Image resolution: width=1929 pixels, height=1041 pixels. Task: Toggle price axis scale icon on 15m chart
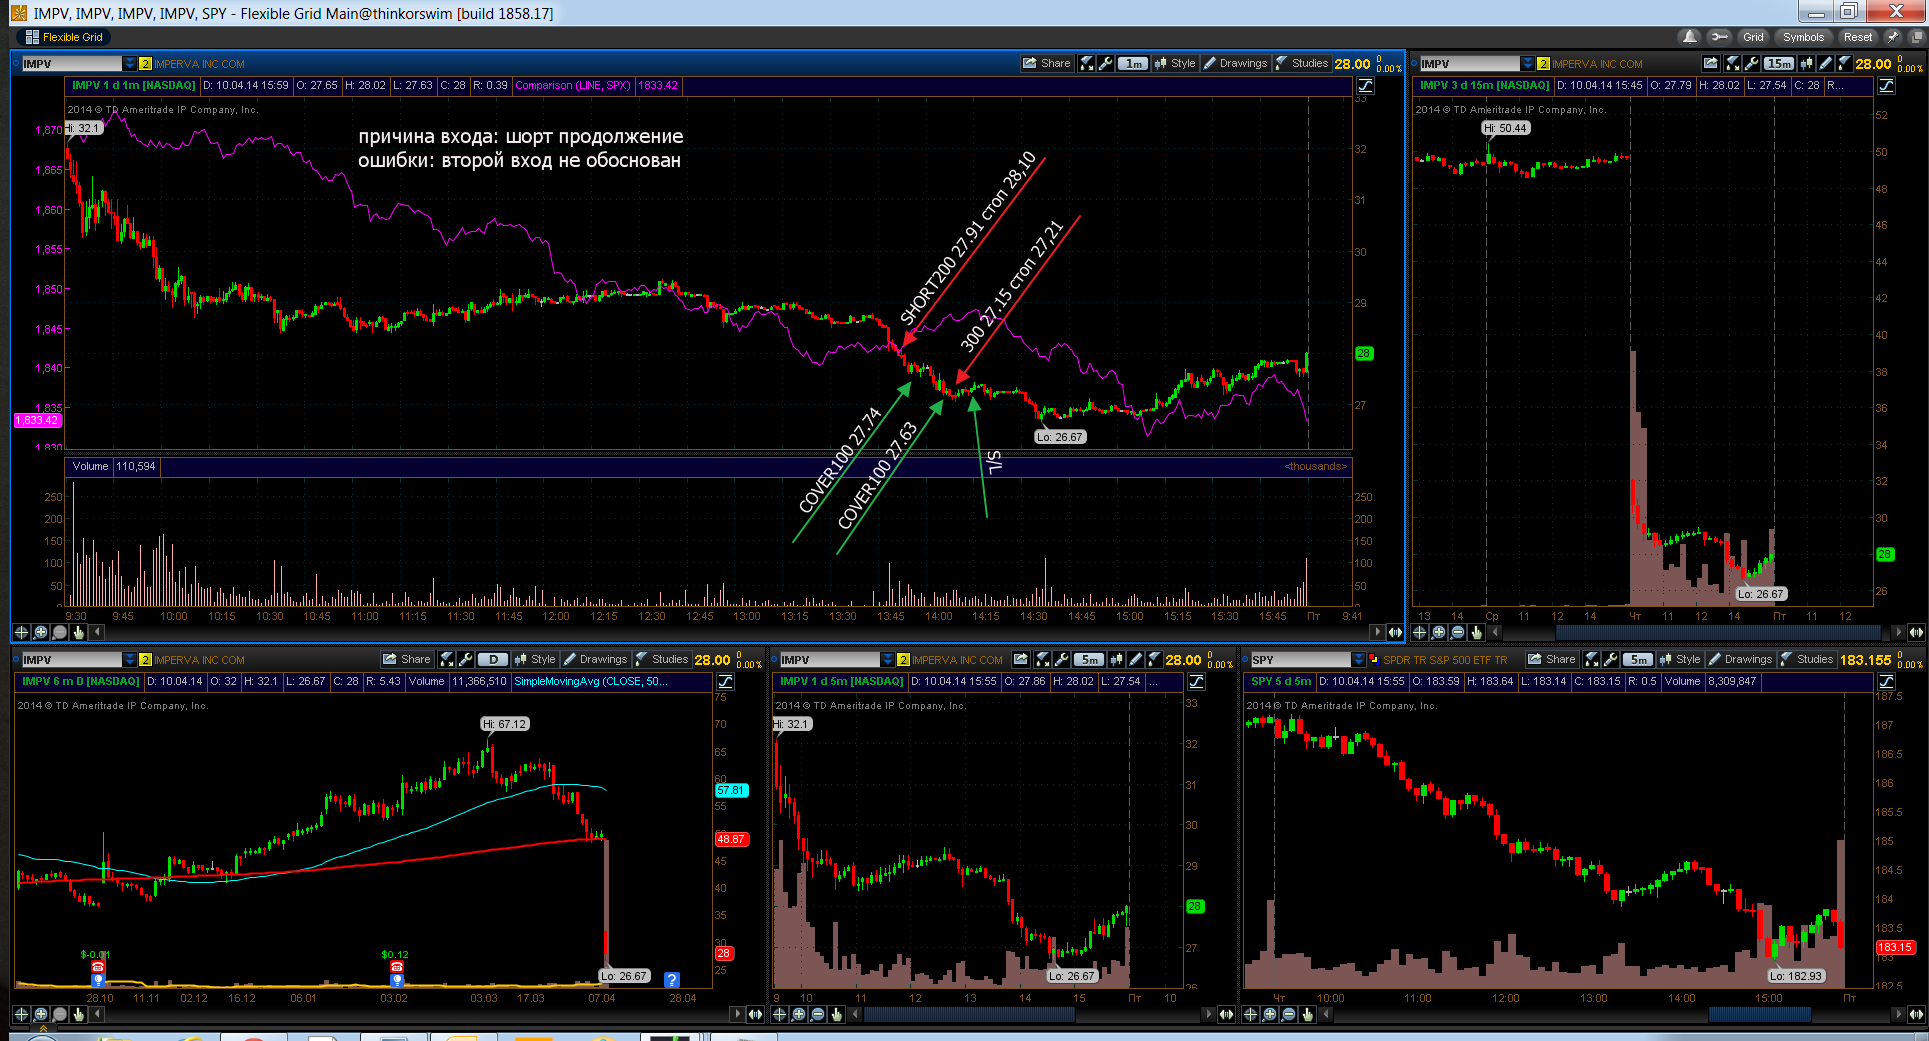pyautogui.click(x=1886, y=86)
